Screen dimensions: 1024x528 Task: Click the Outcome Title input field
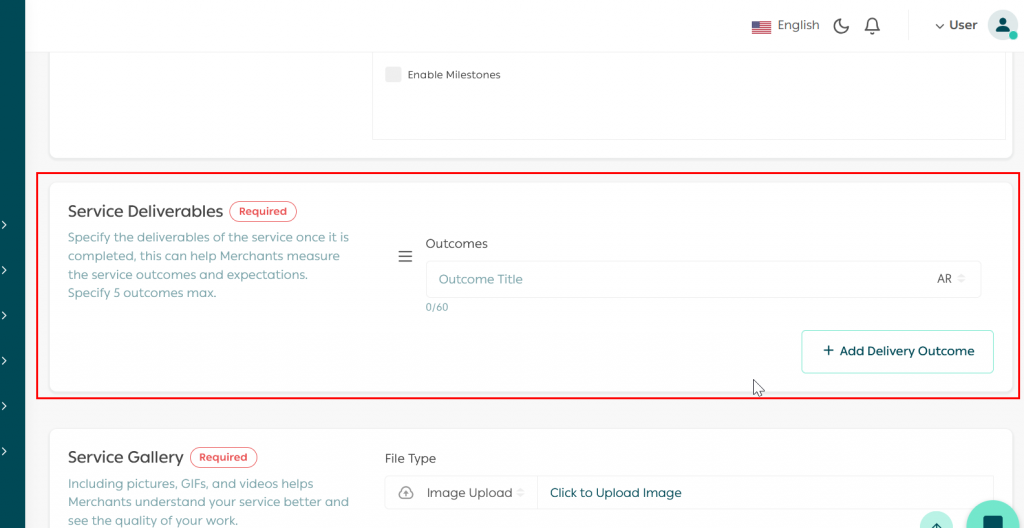tap(680, 280)
